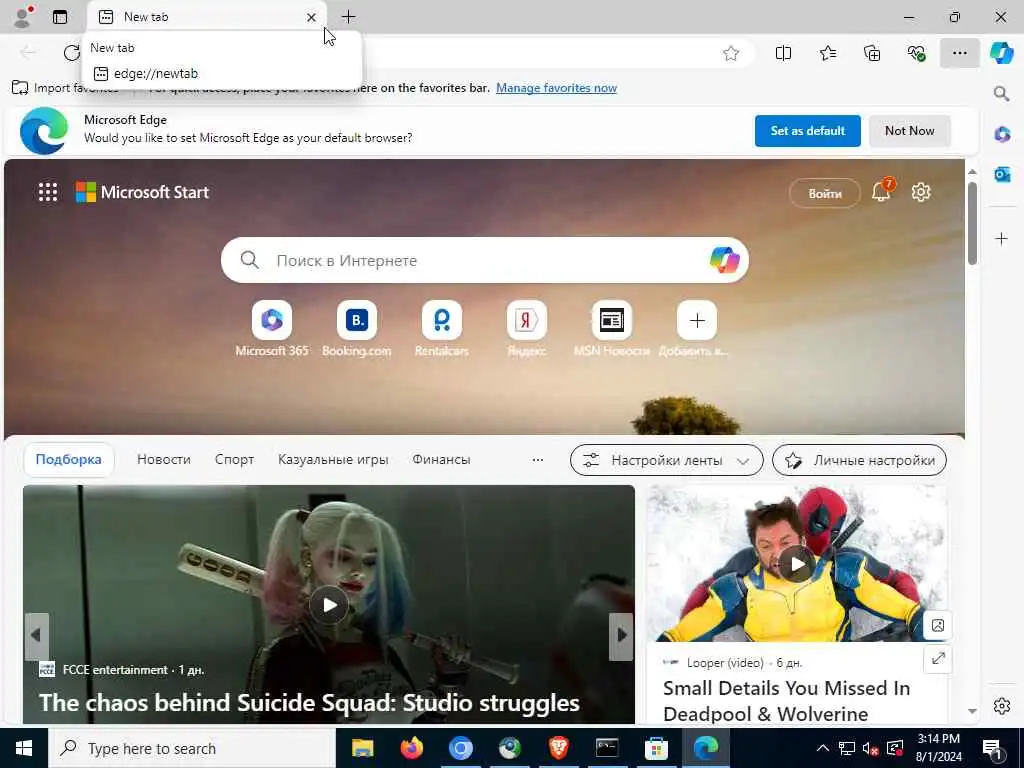The width and height of the screenshot is (1024, 768).
Task: Expand Настройки ленты dropdown
Action: [666, 460]
